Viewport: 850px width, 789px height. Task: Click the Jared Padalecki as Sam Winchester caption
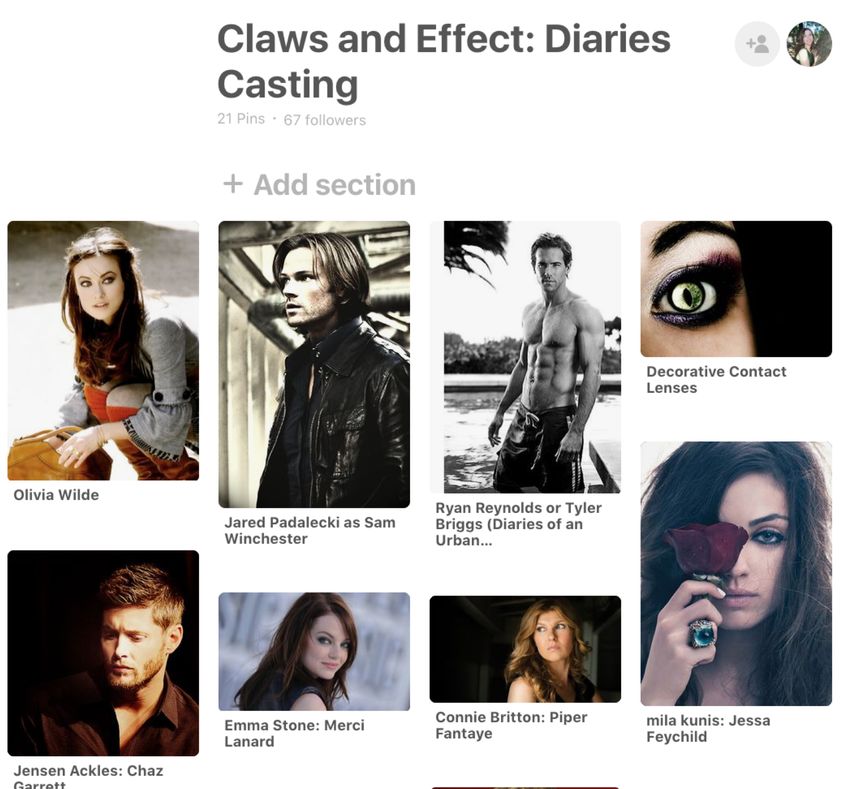(x=310, y=530)
